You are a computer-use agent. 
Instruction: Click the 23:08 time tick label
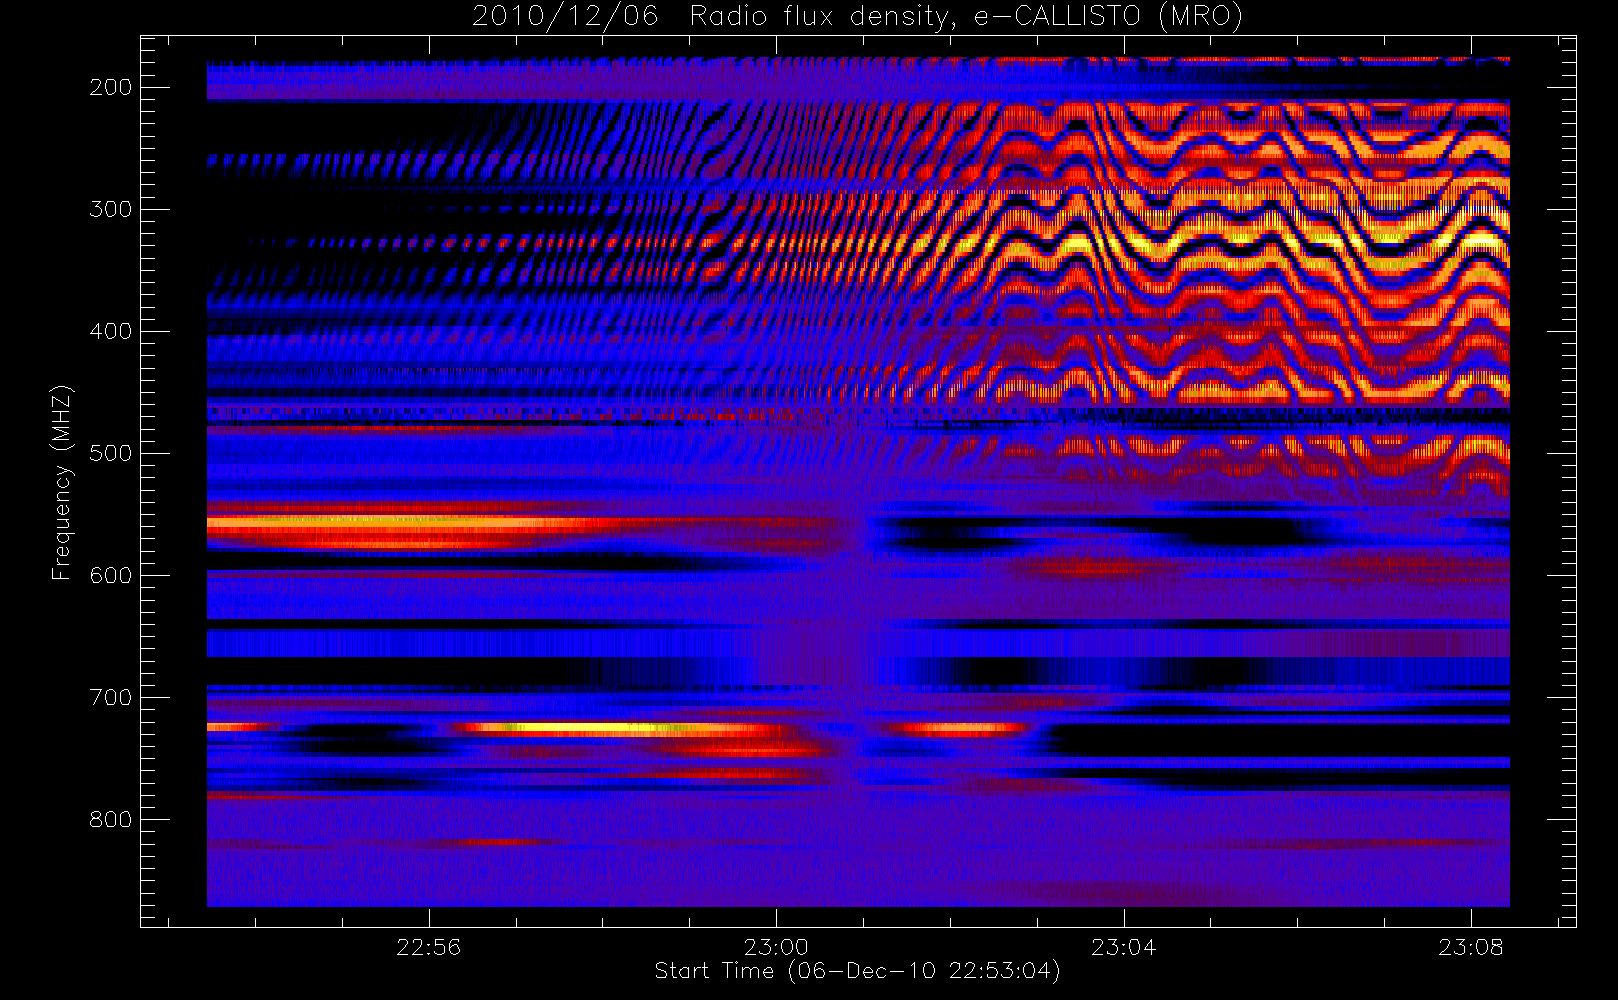[1471, 947]
